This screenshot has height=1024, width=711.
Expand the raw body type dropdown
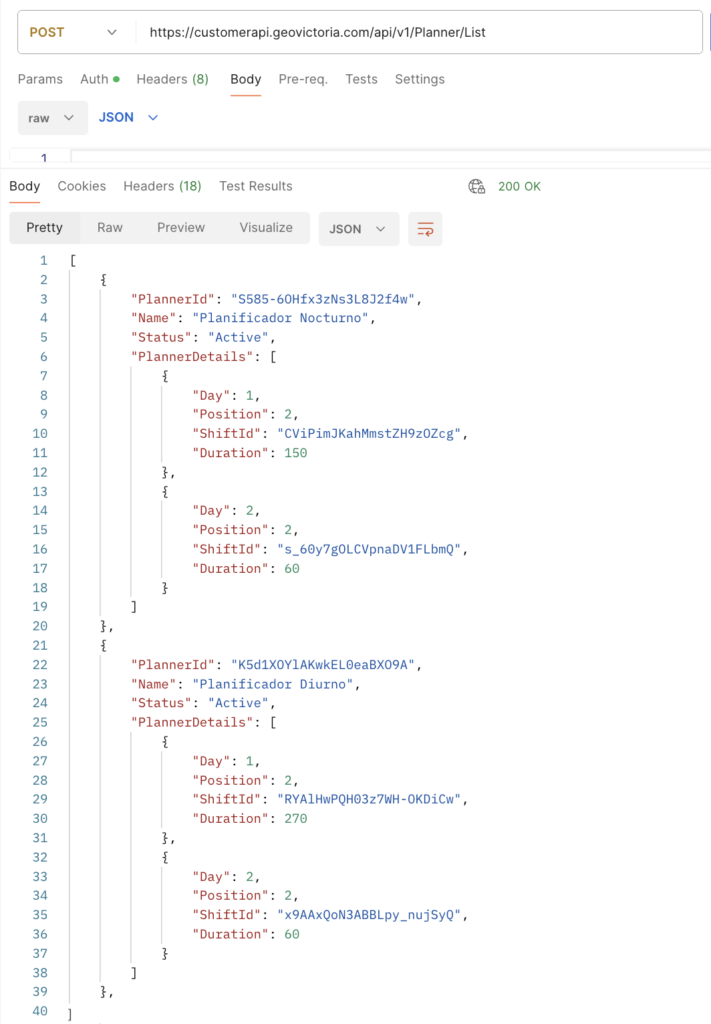coord(51,117)
